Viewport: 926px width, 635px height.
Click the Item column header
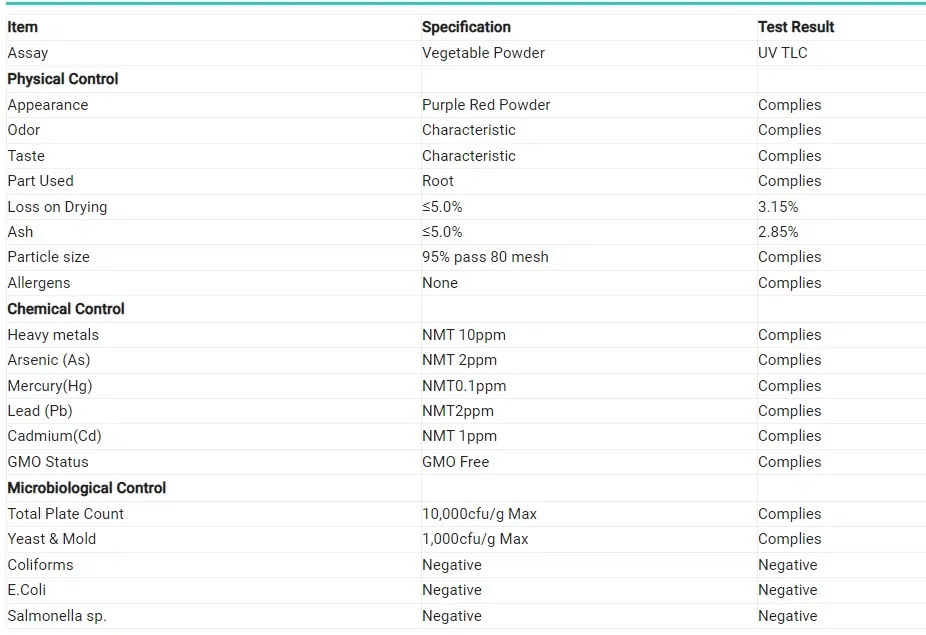pyautogui.click(x=22, y=27)
